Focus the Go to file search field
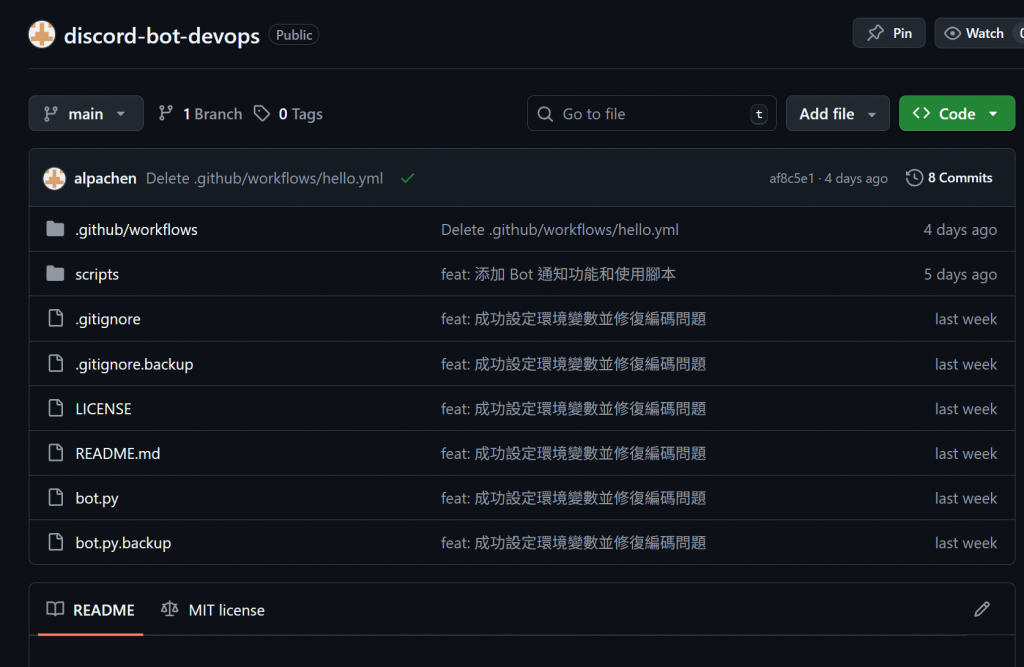 (651, 114)
